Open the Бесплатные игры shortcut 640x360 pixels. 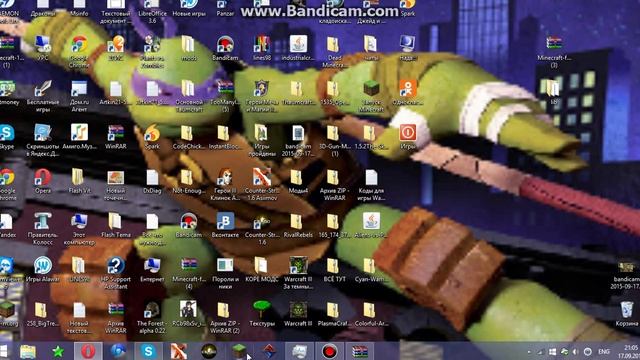43,96
